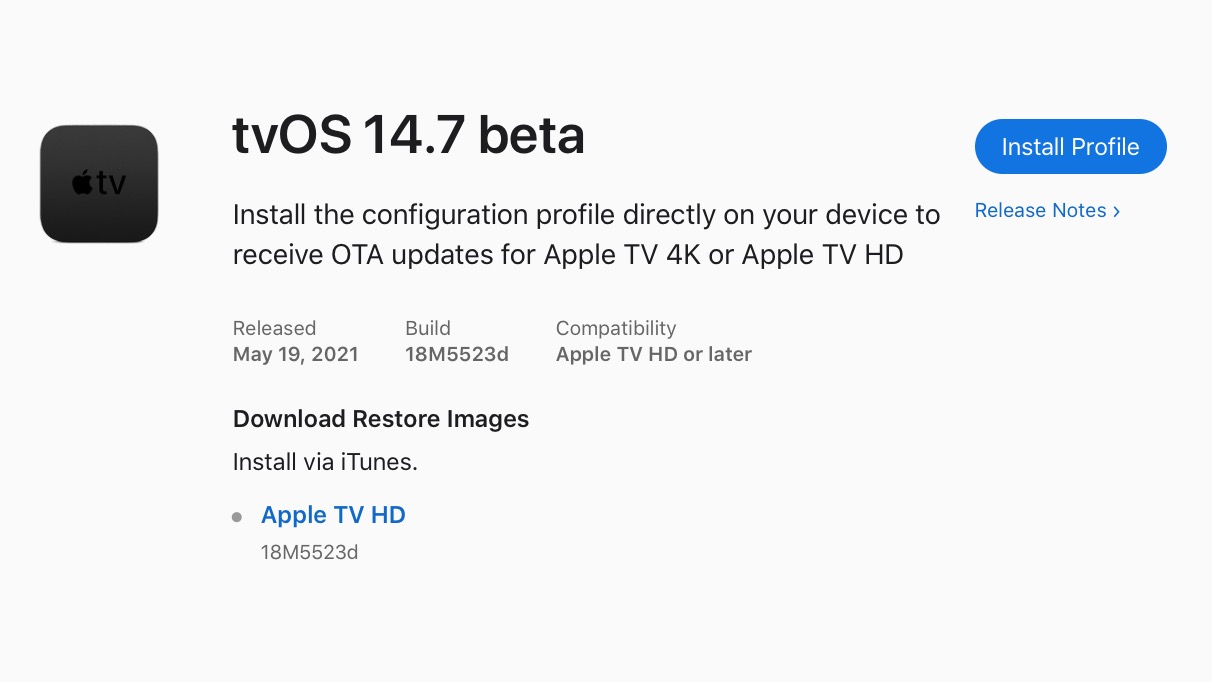Viewport: 1212px width, 682px height.
Task: Click the Apple TV black box icon
Action: coord(99,184)
